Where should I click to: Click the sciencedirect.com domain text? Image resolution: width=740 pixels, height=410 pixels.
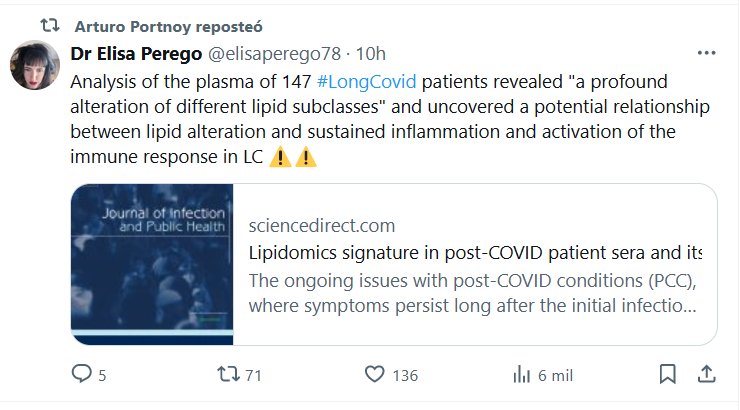pyautogui.click(x=321, y=225)
